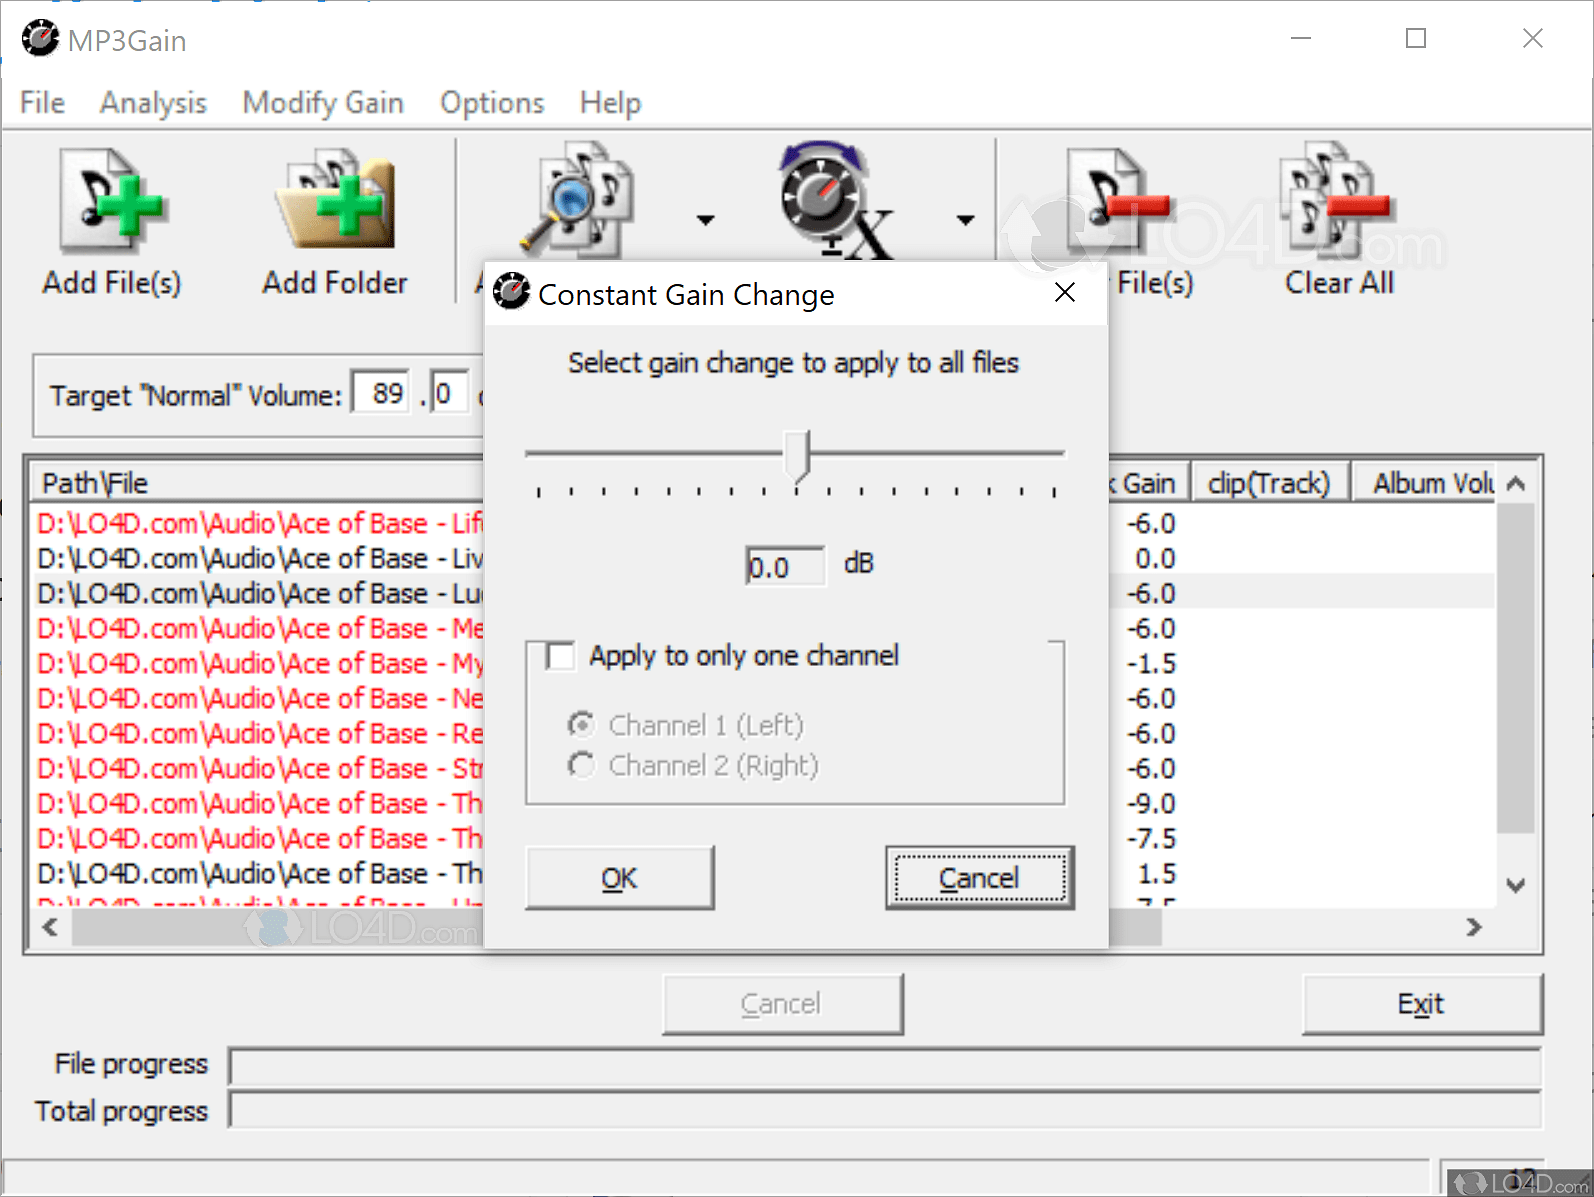Click the -1.5 gain value cell

(1151, 663)
